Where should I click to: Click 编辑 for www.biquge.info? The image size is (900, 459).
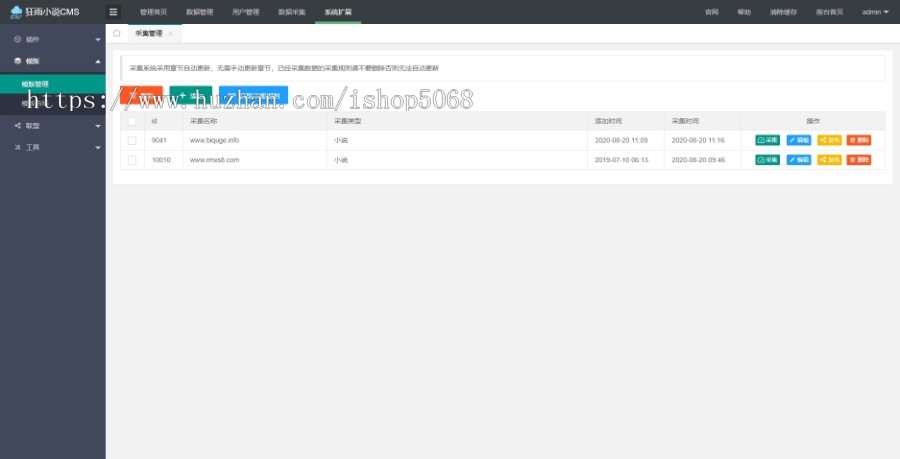(798, 140)
